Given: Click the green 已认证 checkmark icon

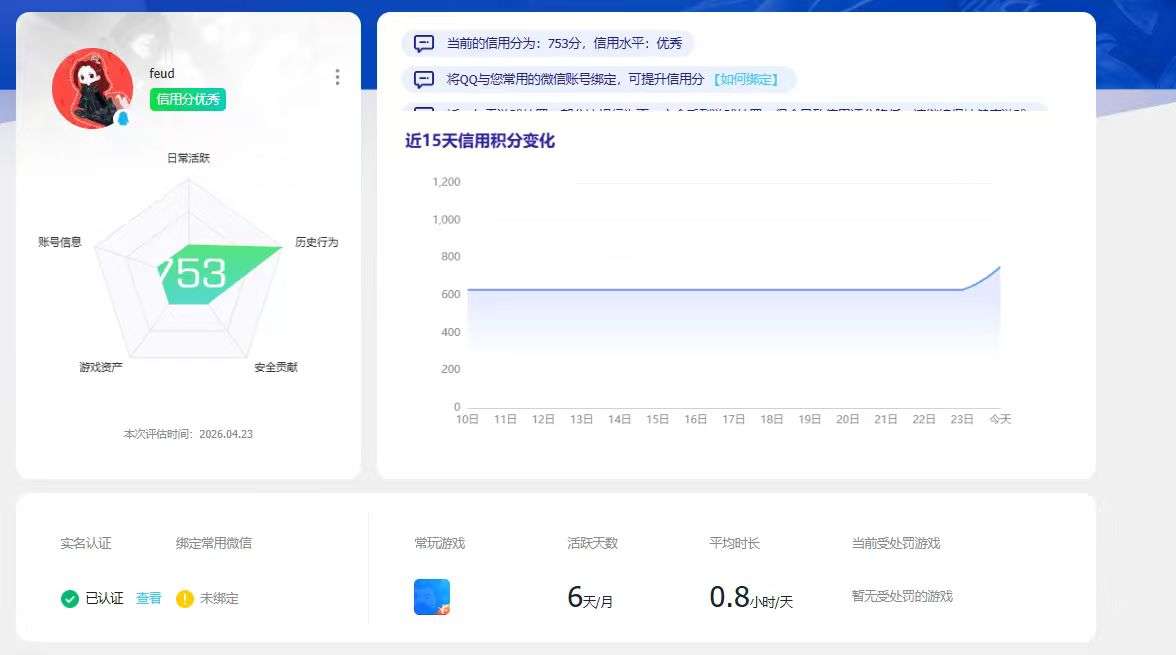Looking at the screenshot, I should click(x=70, y=599).
